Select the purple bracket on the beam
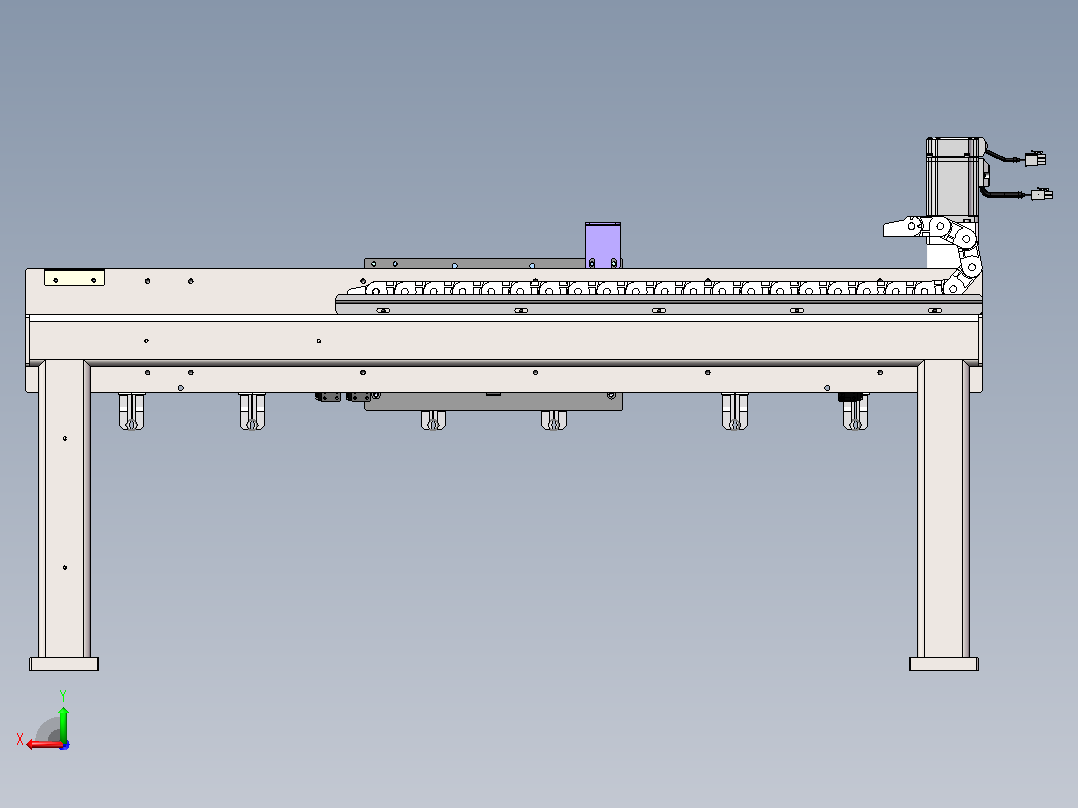The image size is (1078, 808). tap(603, 245)
